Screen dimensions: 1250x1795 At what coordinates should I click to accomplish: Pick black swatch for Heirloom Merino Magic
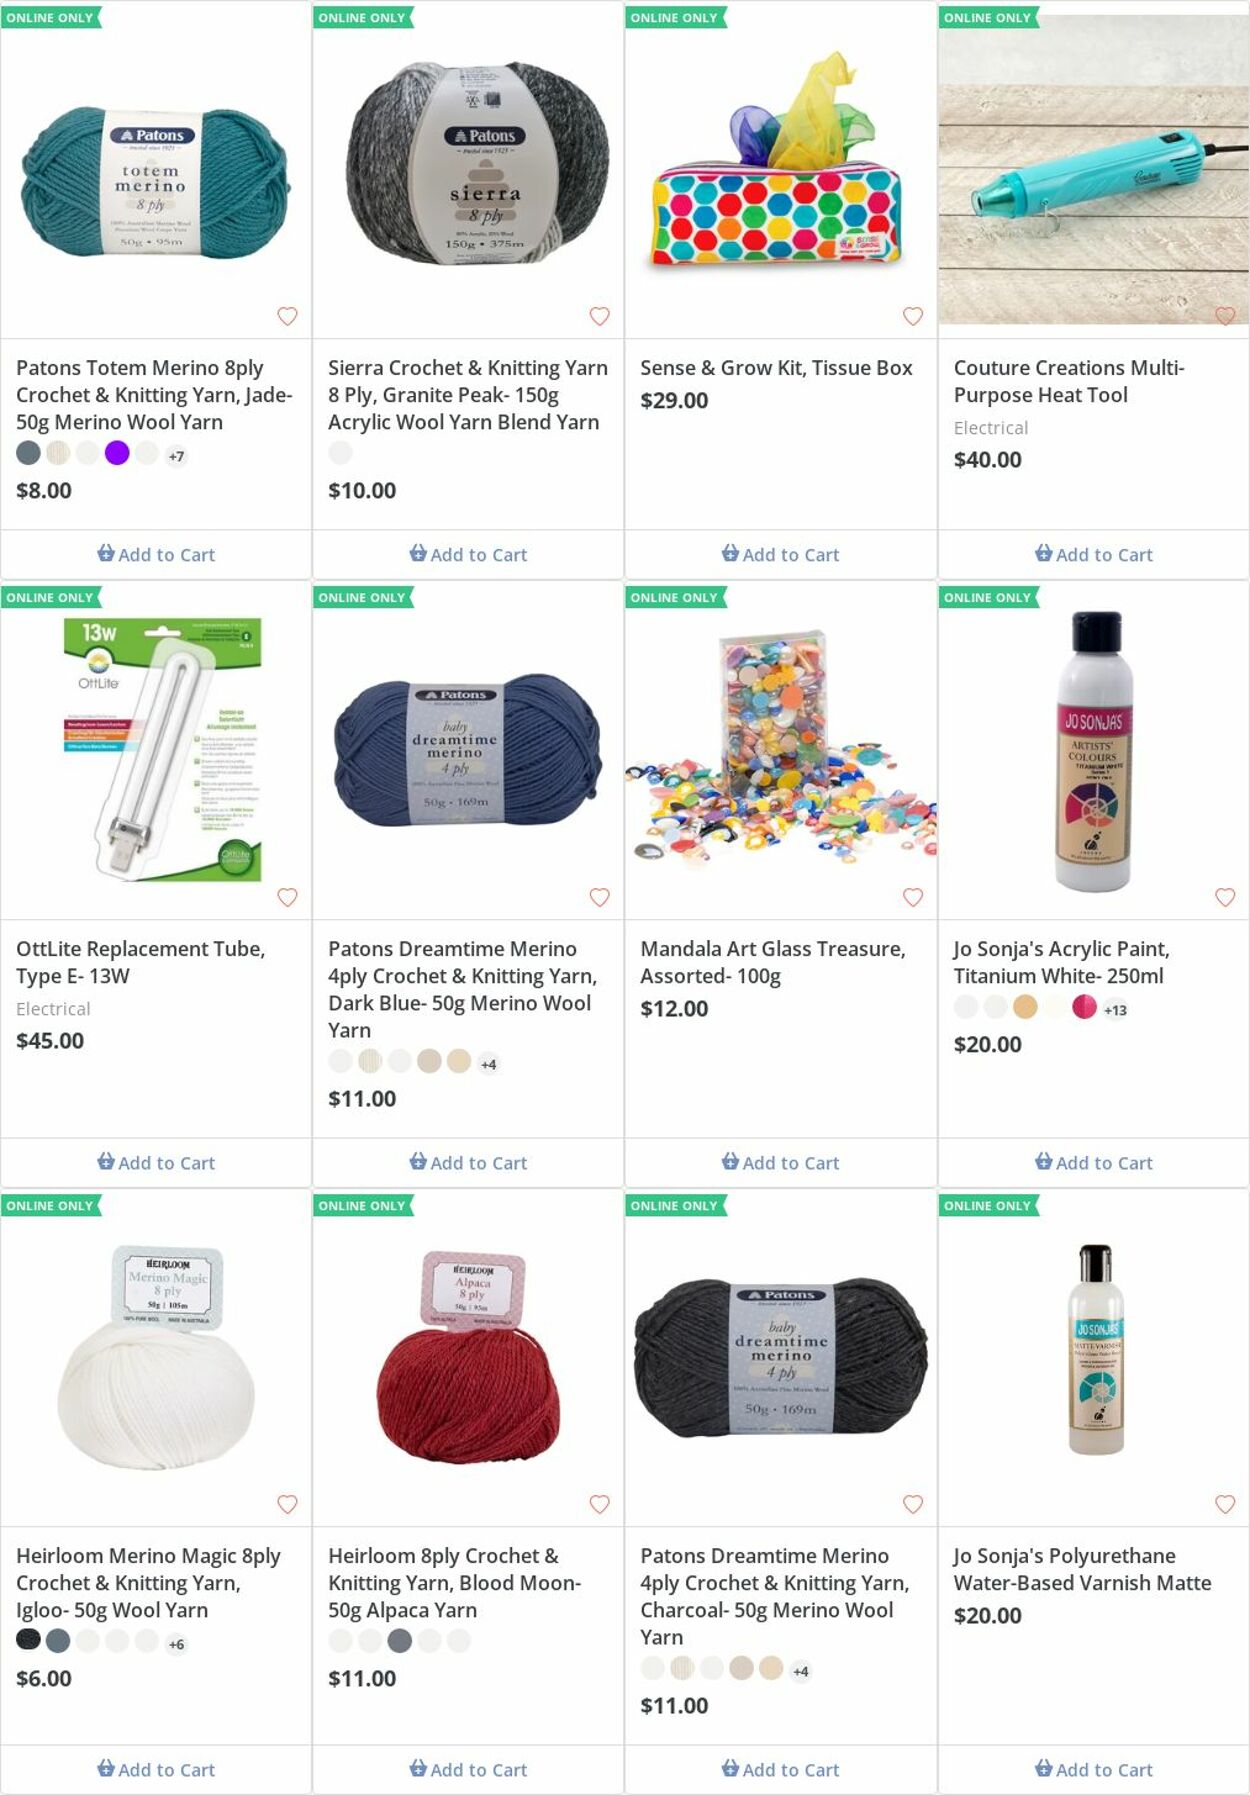click(x=28, y=1640)
